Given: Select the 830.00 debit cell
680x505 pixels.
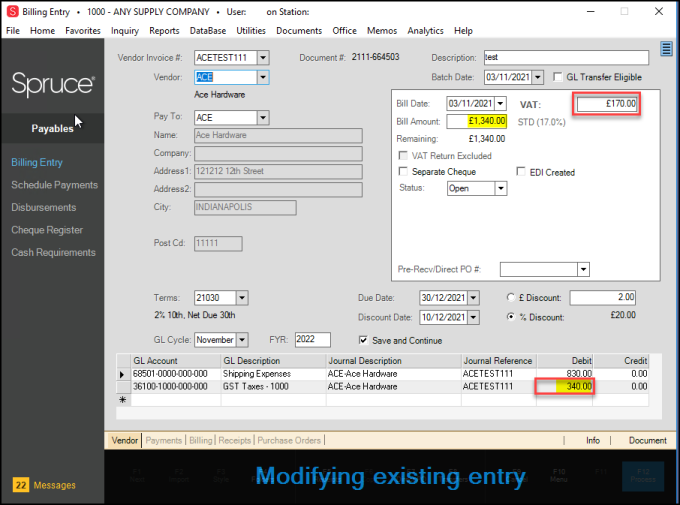Looking at the screenshot, I should point(565,374).
